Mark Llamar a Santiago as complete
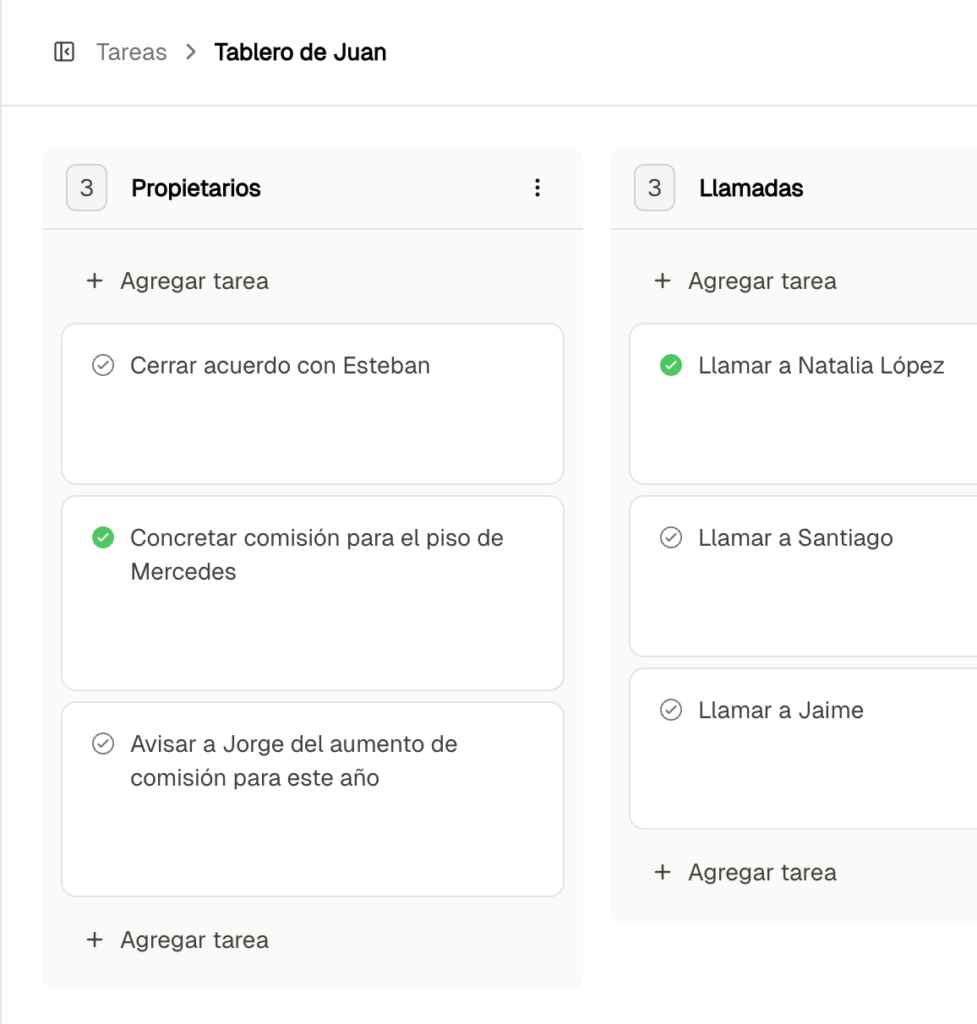This screenshot has width=977, height=1024. pyautogui.click(x=671, y=538)
